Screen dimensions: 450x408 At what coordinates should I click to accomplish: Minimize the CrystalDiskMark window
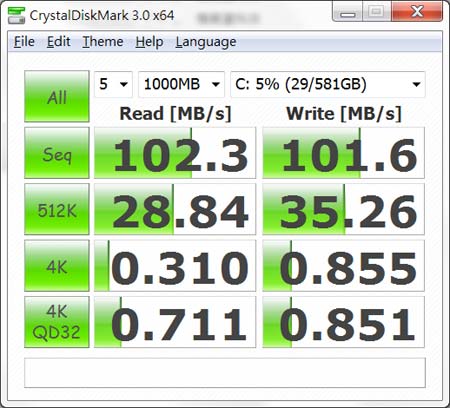[348, 12]
